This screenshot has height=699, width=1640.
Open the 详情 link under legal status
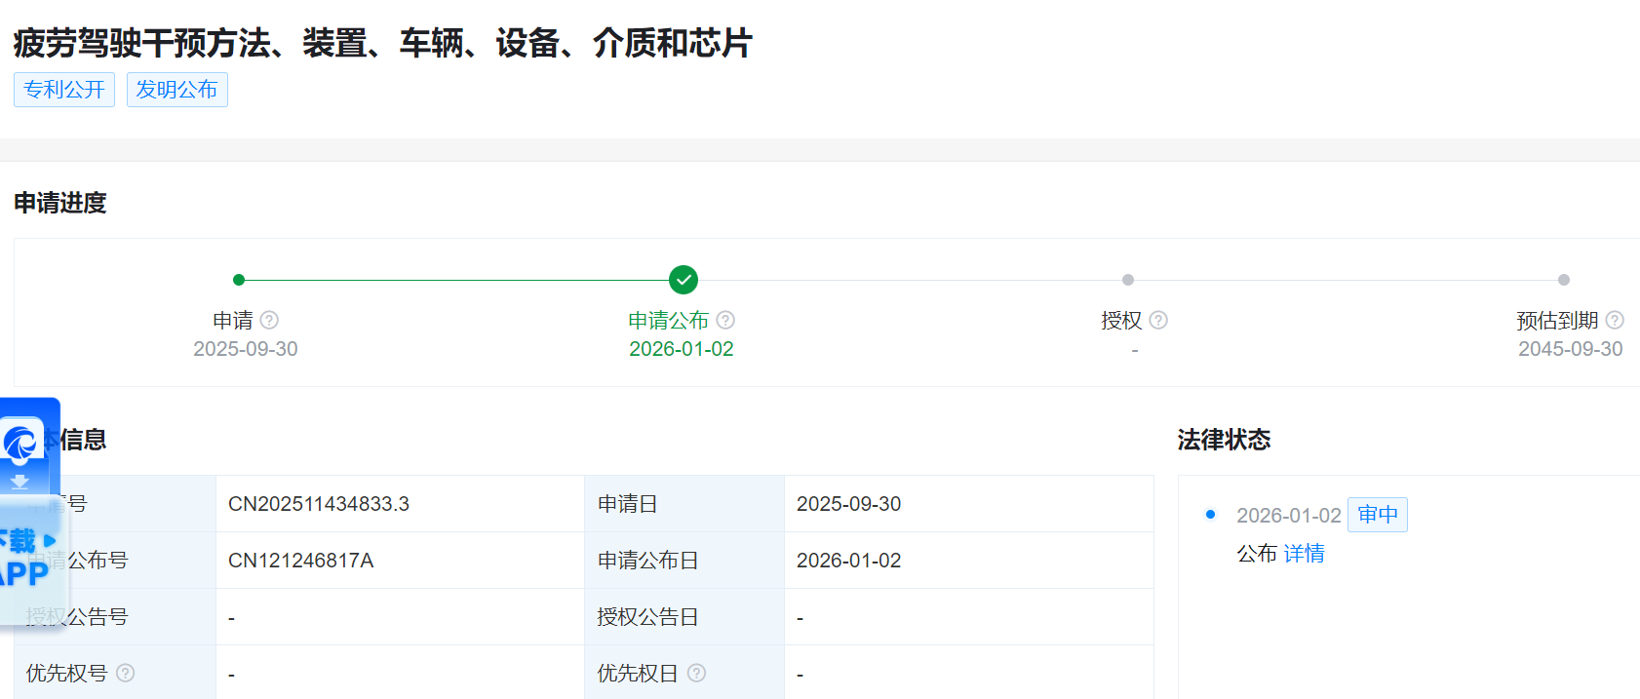(1304, 554)
